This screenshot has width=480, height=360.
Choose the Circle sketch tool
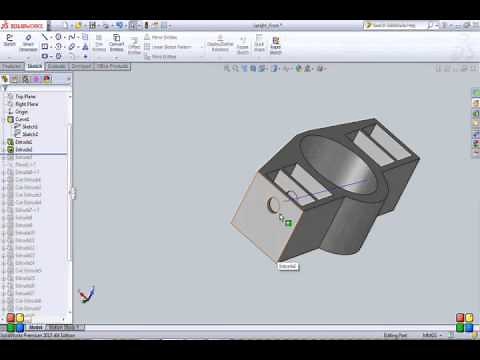[58, 37]
